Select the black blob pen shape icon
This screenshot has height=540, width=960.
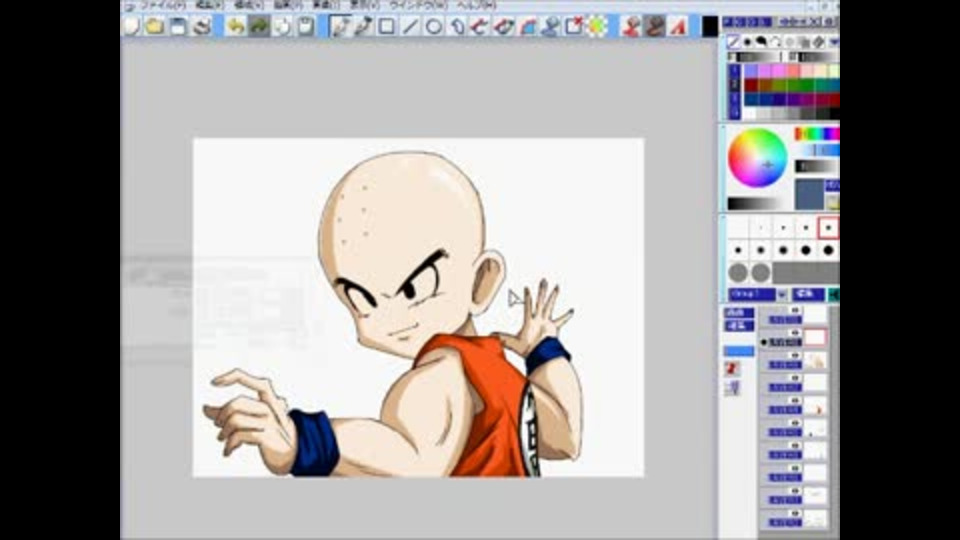[761, 42]
